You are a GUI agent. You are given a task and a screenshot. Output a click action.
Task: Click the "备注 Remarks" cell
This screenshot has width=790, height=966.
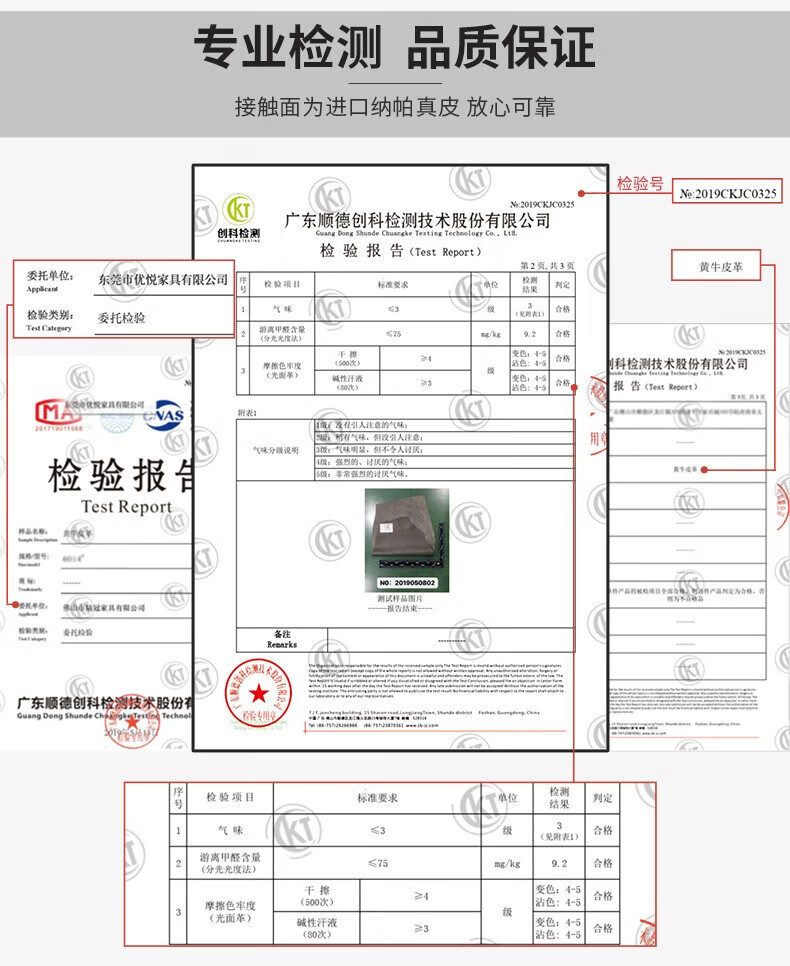282,639
